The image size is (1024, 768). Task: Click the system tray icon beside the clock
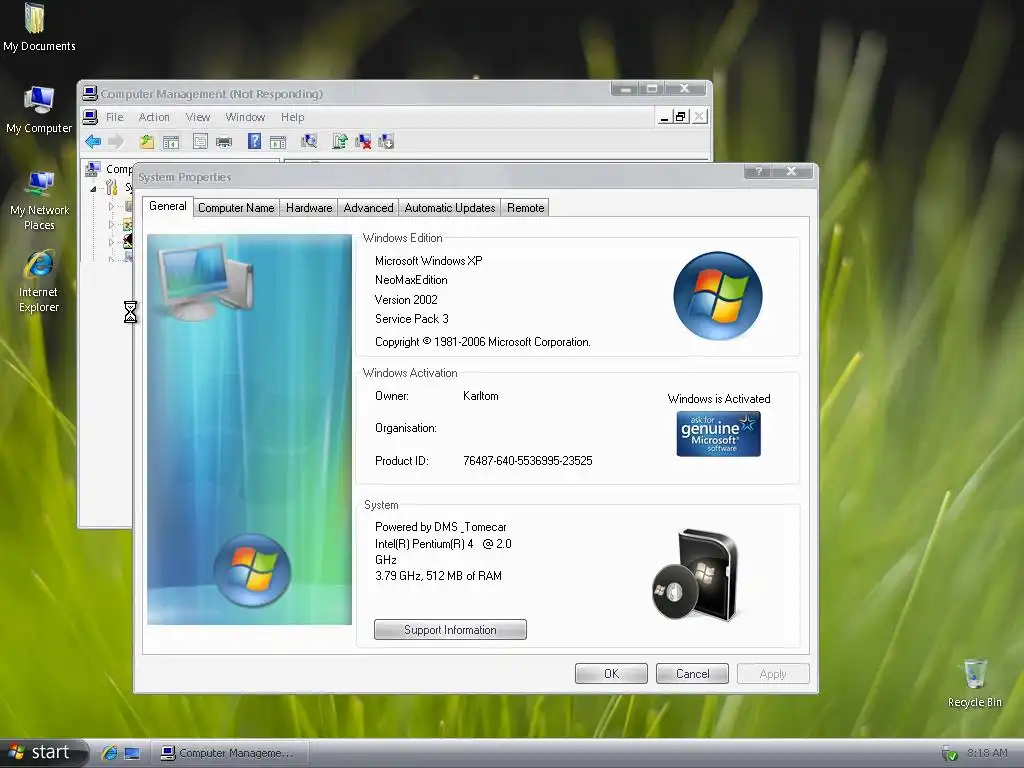[x=950, y=754]
